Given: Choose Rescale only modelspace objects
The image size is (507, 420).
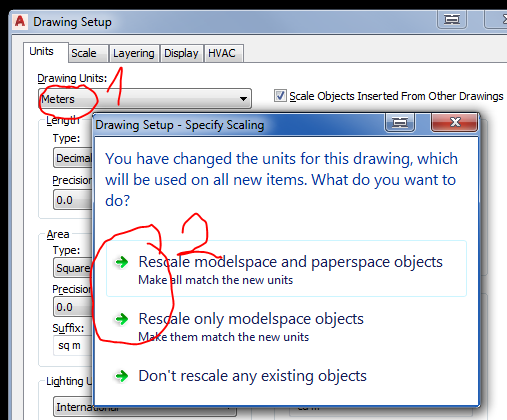Looking at the screenshot, I should click(x=286, y=326).
